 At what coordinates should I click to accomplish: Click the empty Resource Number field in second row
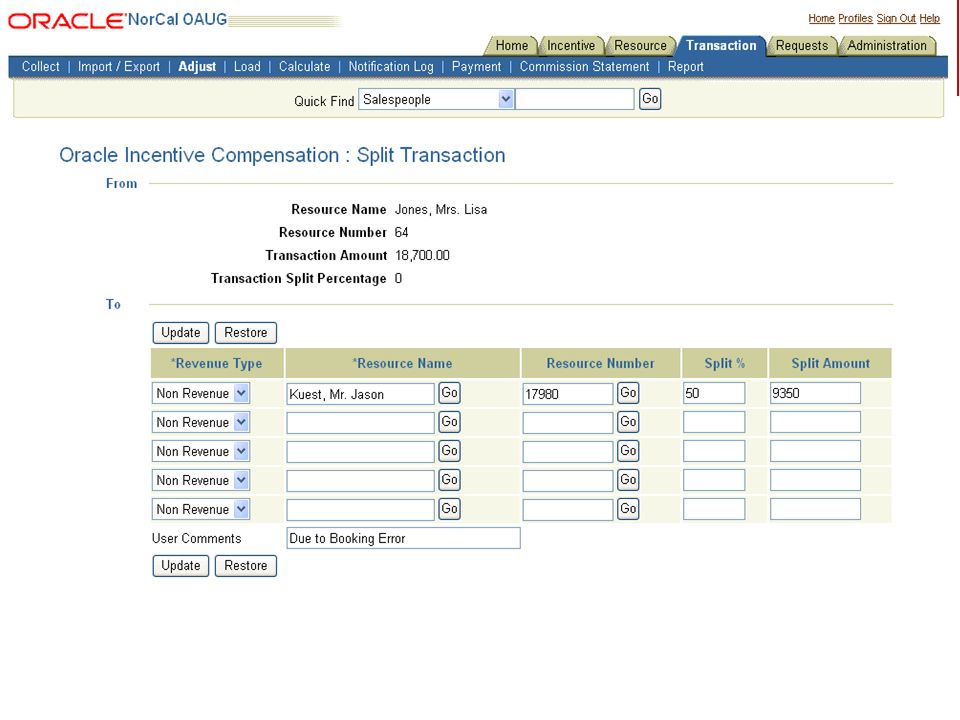click(568, 422)
